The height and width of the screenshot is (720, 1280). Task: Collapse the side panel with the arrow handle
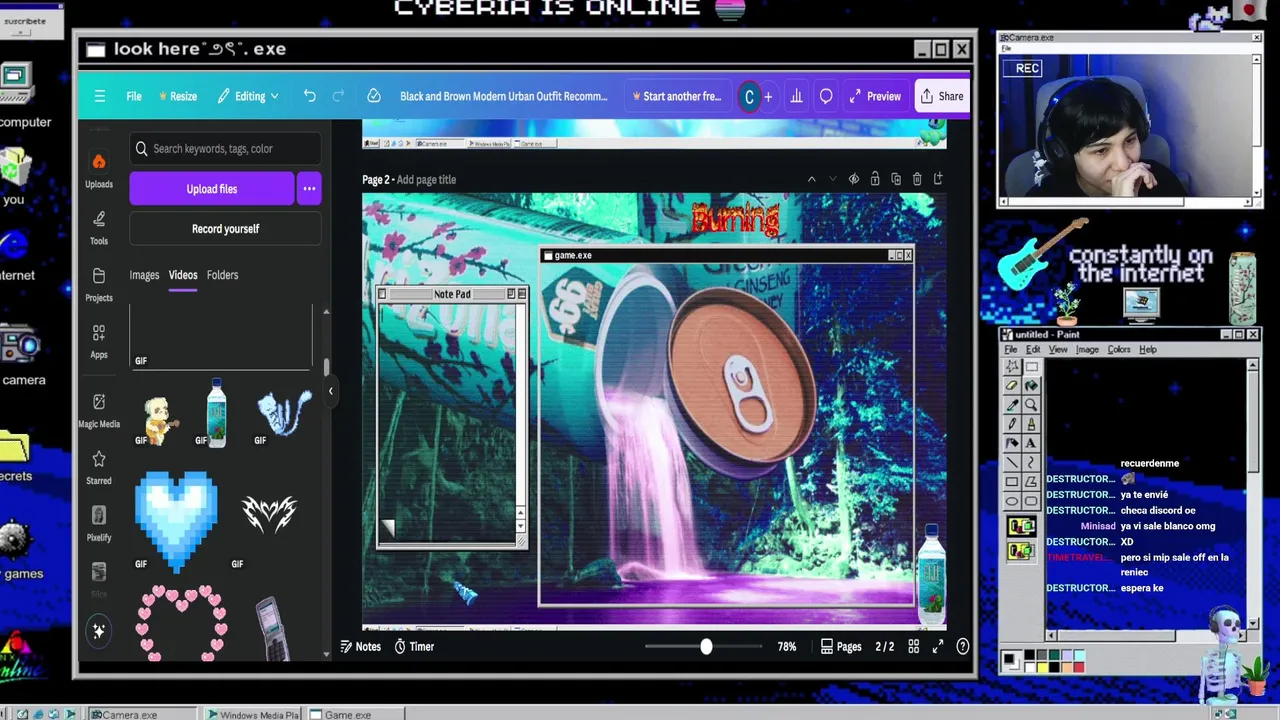click(x=330, y=391)
